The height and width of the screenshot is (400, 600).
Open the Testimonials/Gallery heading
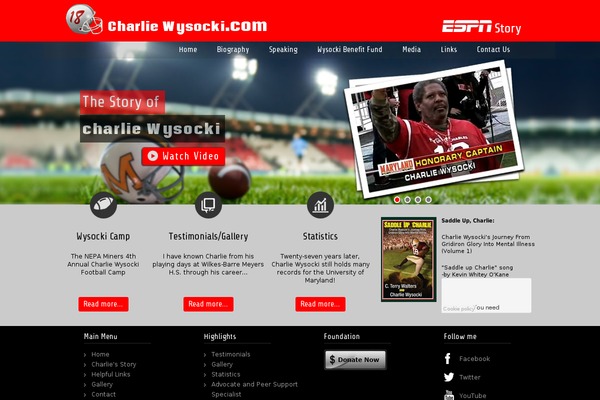pyautogui.click(x=208, y=236)
